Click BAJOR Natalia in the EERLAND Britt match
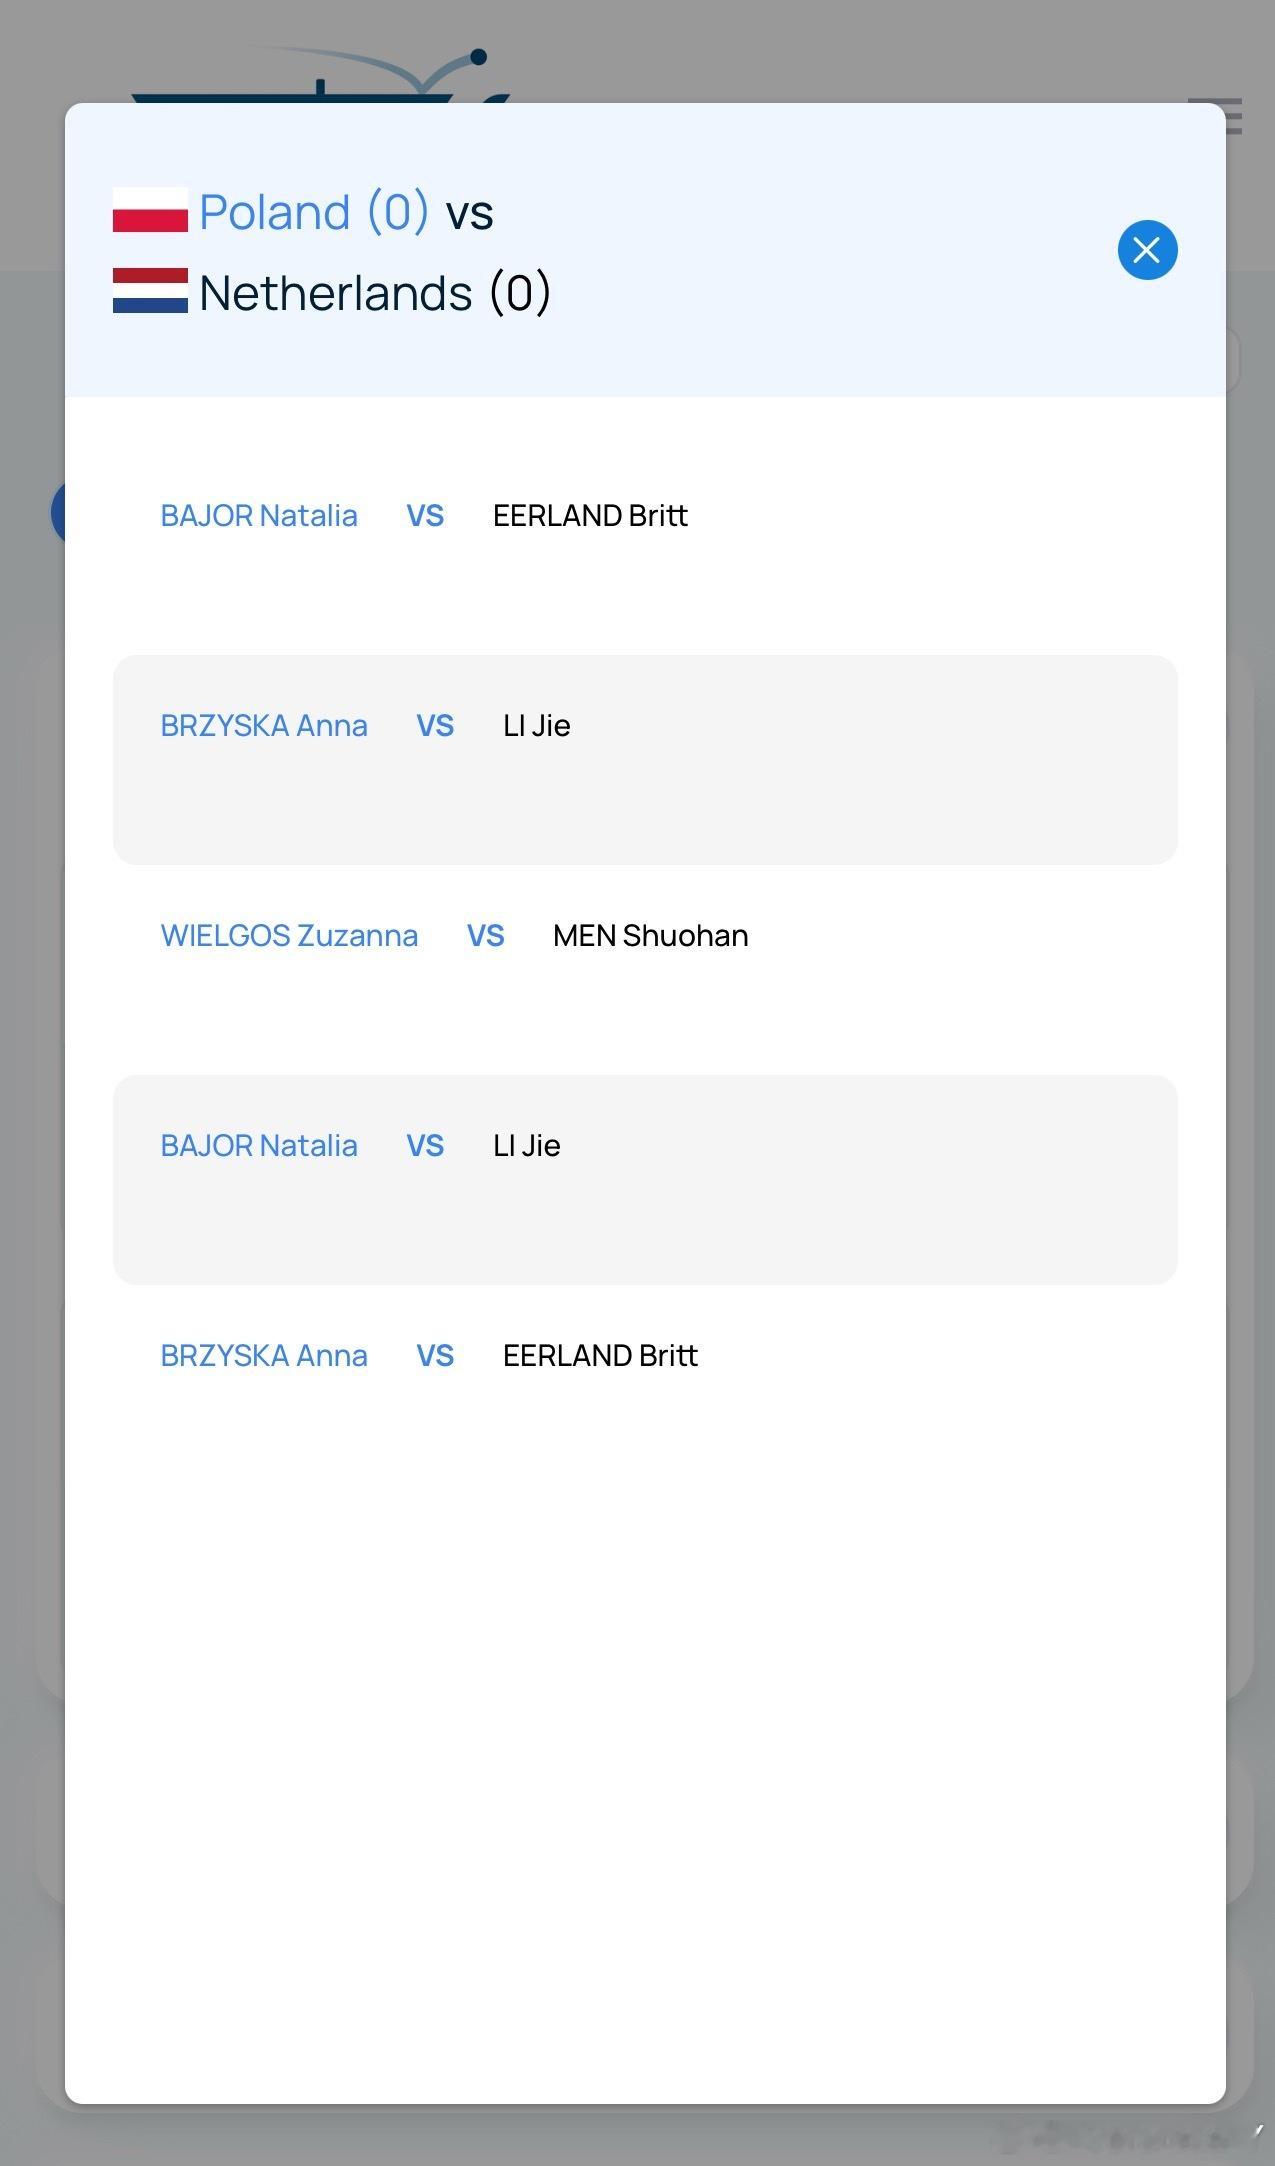 tap(259, 516)
